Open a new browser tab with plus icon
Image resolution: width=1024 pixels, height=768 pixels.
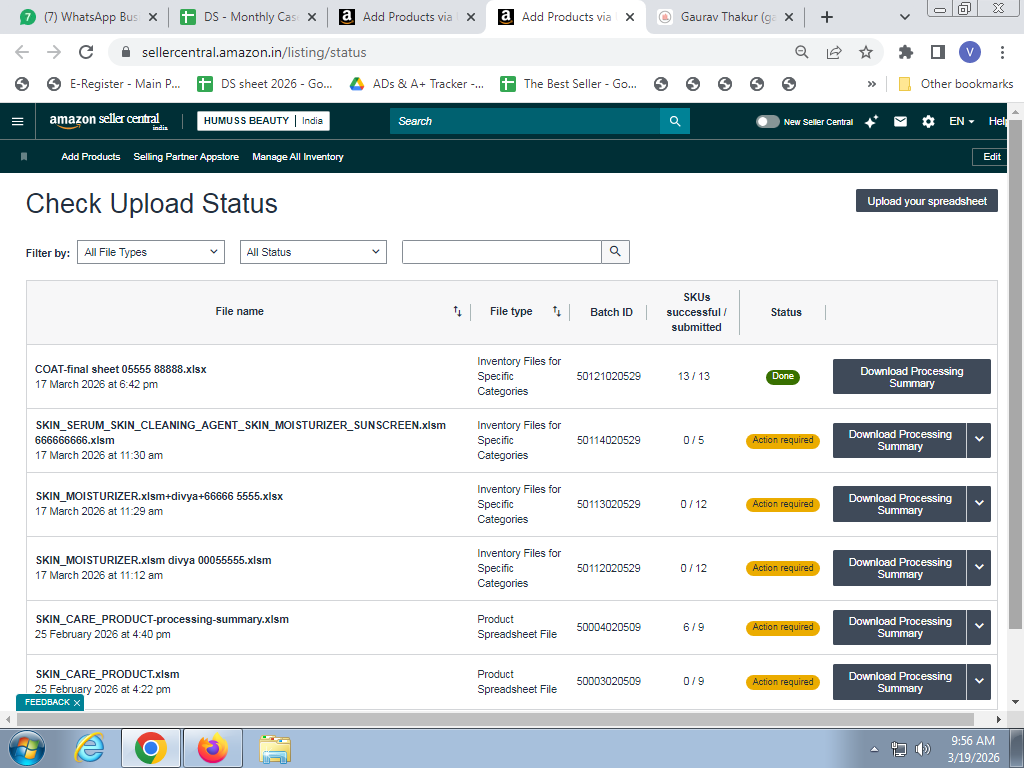click(827, 17)
